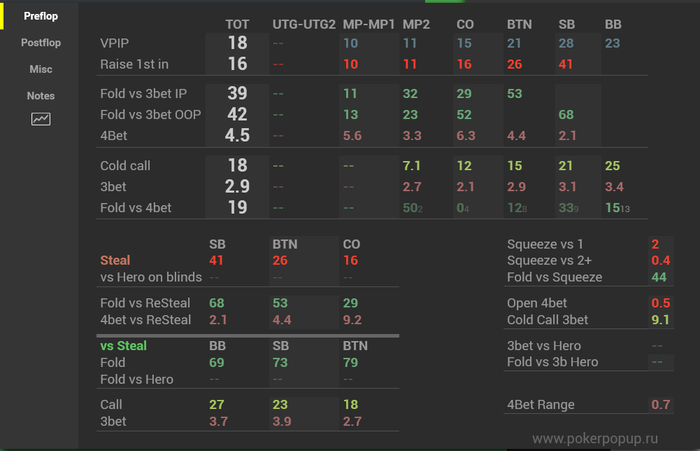The height and width of the screenshot is (451, 700).
Task: Switch to the Preflop tab
Action: click(x=41, y=16)
